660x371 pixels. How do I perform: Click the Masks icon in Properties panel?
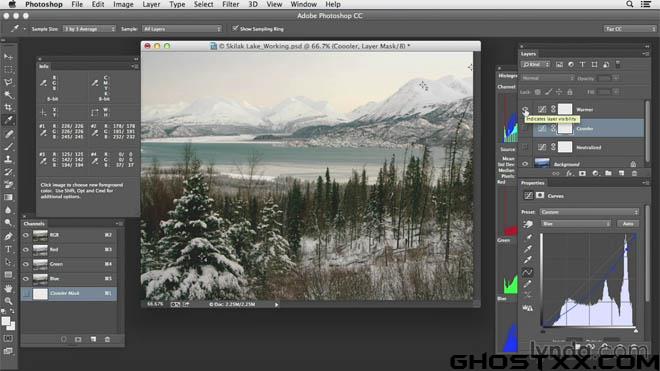(x=540, y=195)
